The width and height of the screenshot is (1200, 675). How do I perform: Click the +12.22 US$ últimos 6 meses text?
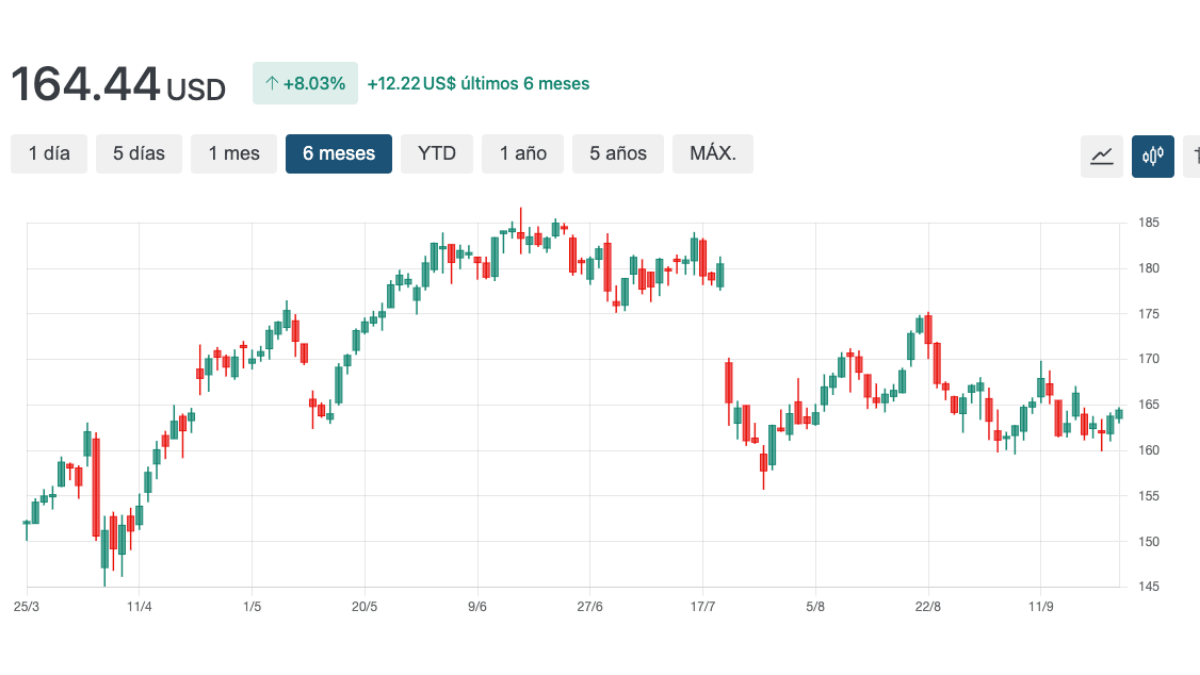[478, 84]
